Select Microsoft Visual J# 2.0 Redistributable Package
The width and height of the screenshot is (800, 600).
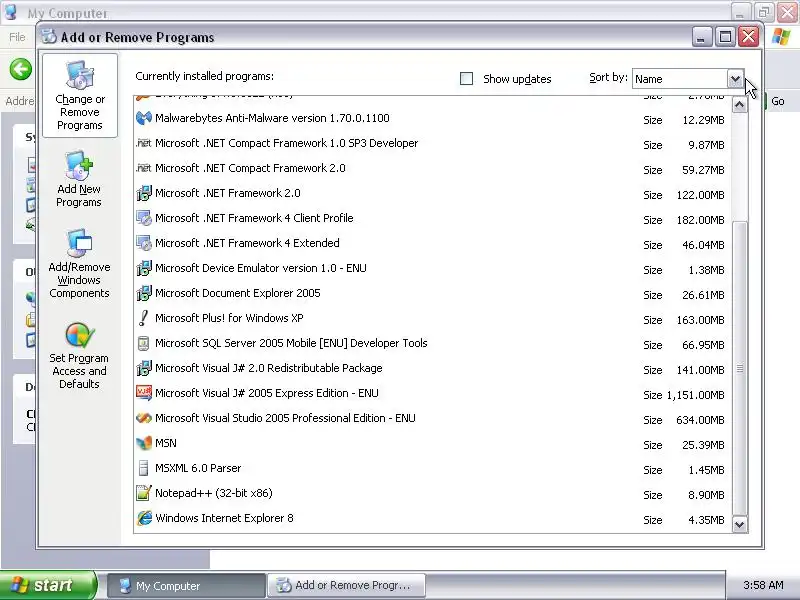tap(433, 369)
